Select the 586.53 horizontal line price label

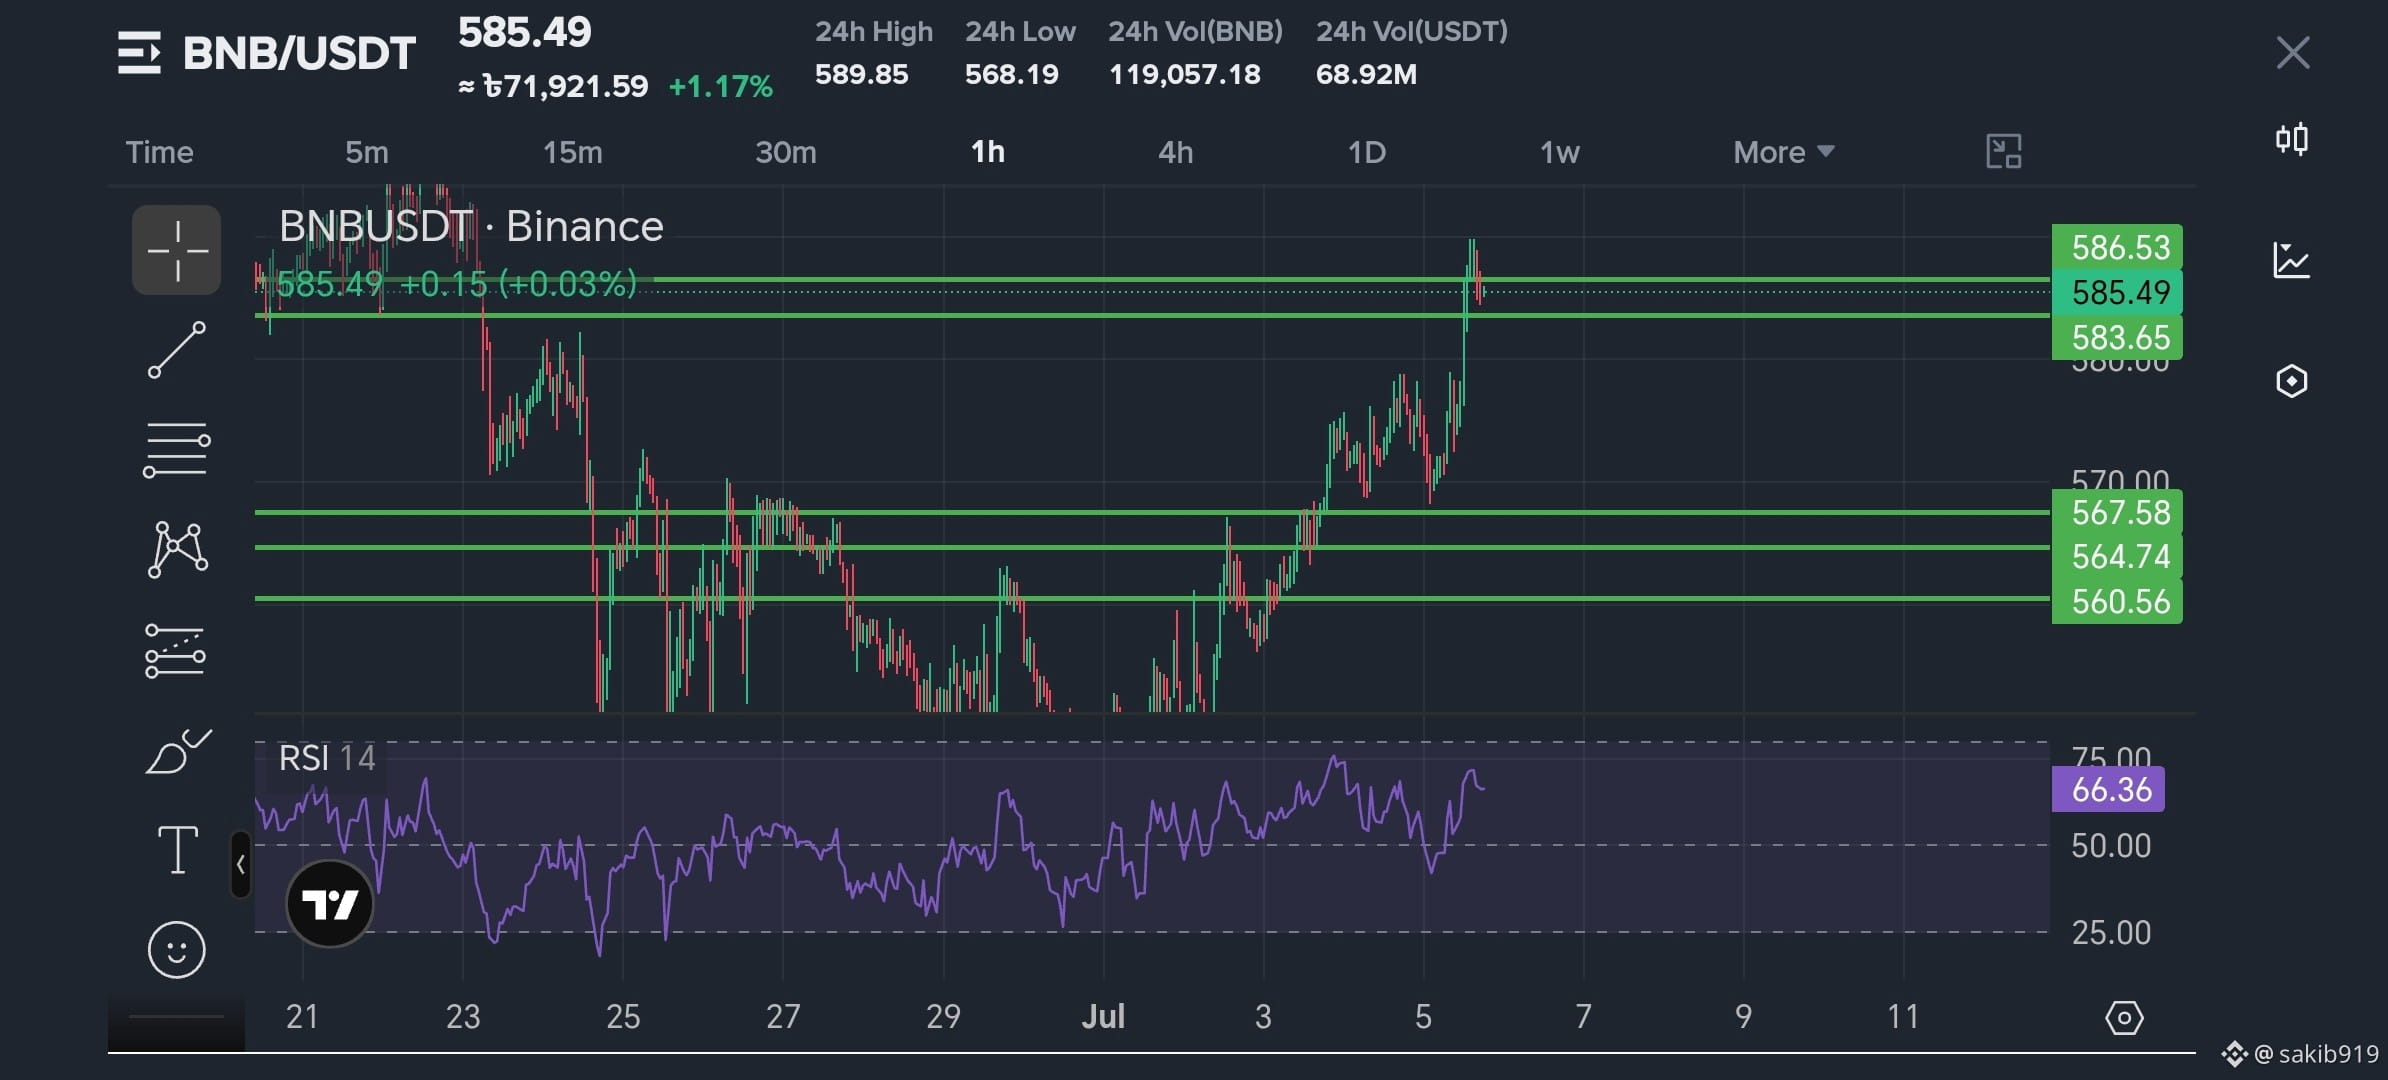pos(2117,247)
